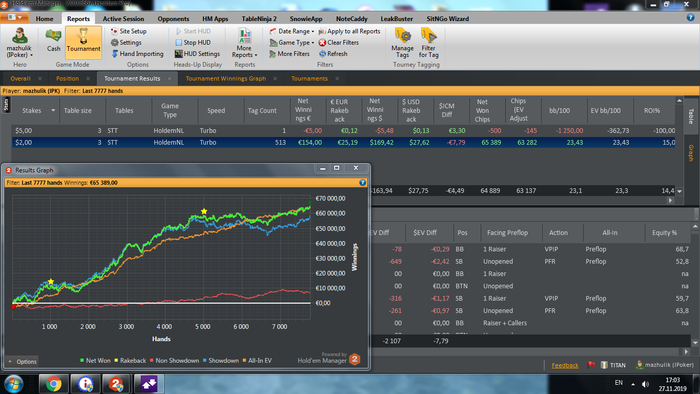Open the Windows Start menu
The image size is (700, 394).
pos(14,384)
